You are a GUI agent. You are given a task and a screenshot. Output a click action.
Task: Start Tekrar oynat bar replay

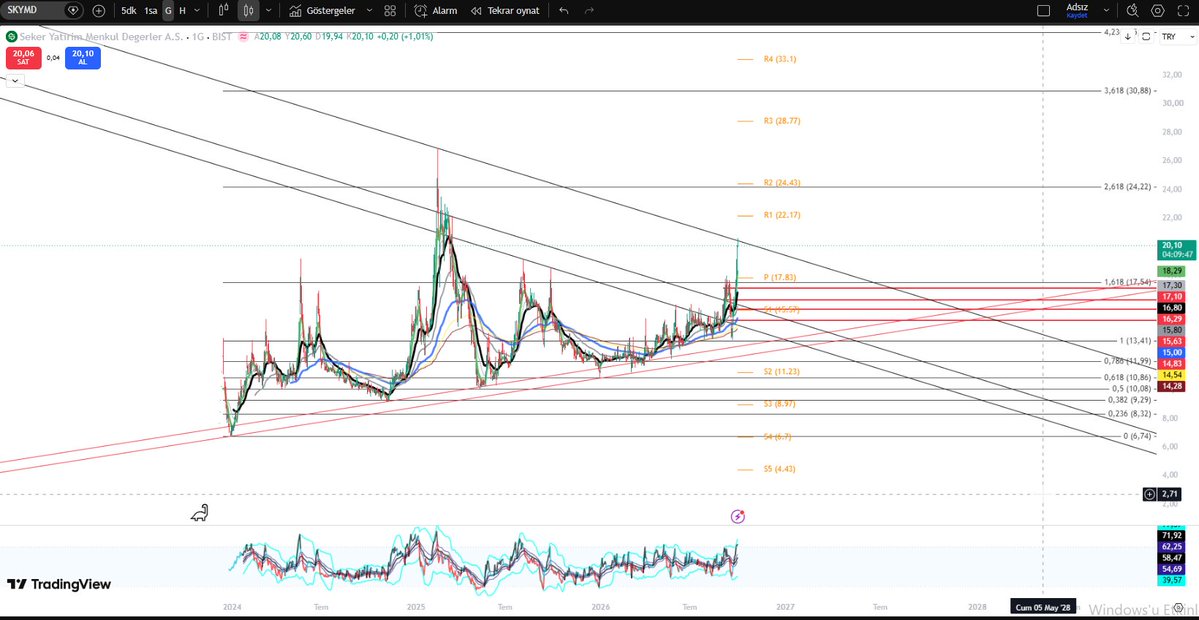505,11
